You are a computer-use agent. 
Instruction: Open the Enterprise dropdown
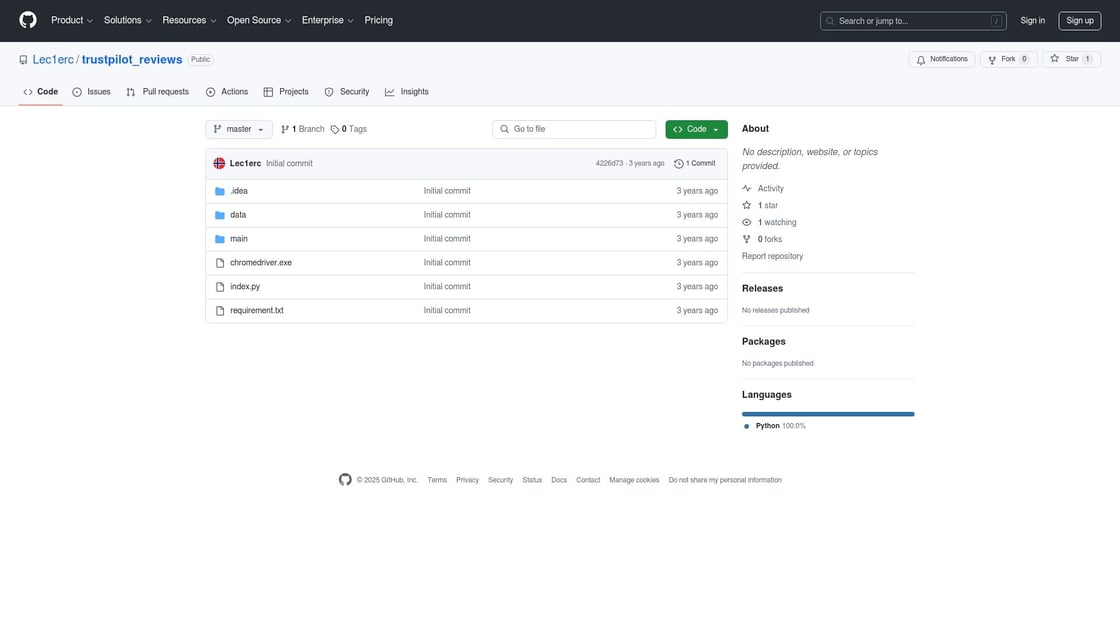click(327, 20)
